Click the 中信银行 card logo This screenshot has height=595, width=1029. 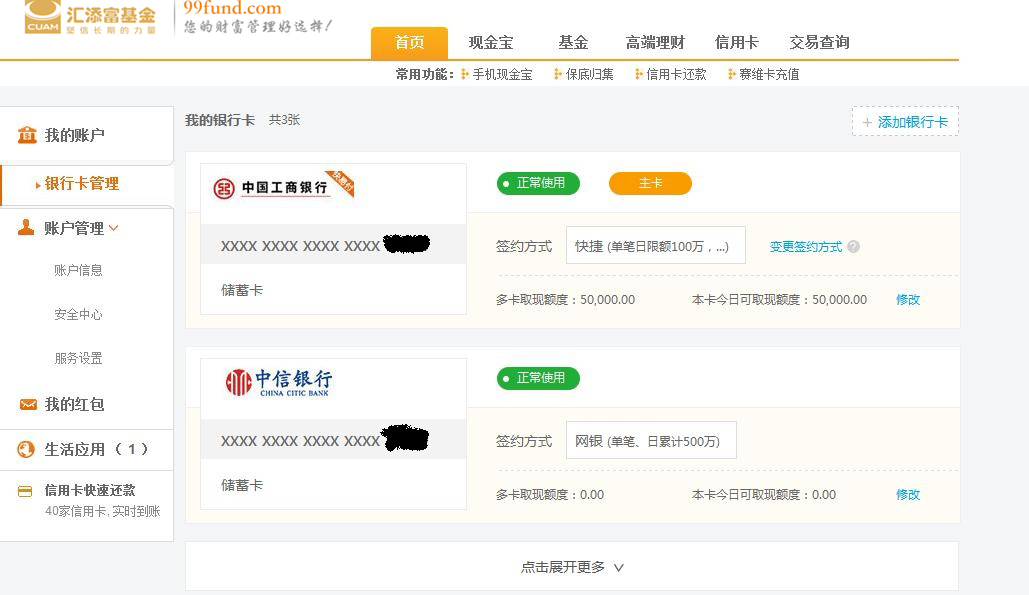(278, 382)
